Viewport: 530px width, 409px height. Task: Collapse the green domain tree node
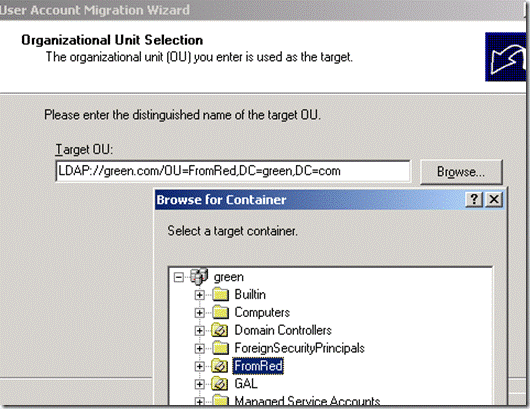click(x=178, y=278)
